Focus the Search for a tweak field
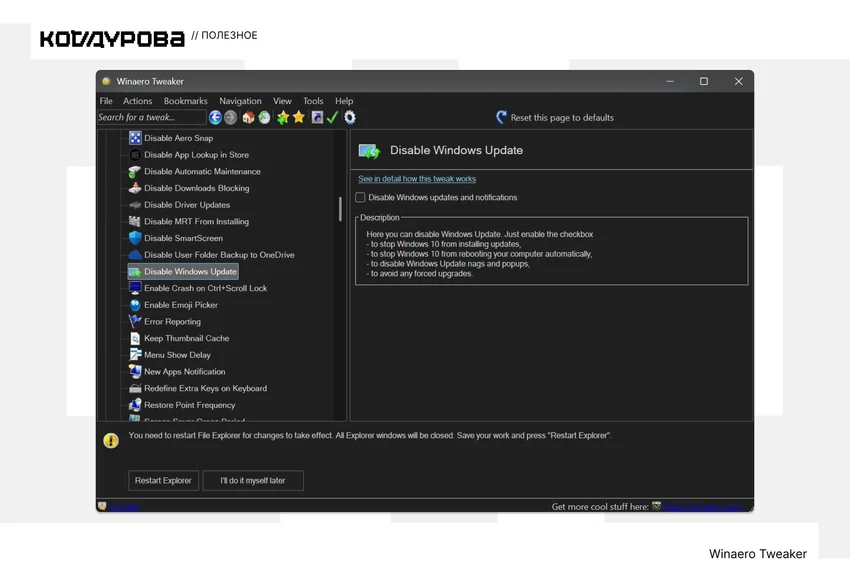Image resolution: width=850 pixels, height=582 pixels. [x=152, y=117]
